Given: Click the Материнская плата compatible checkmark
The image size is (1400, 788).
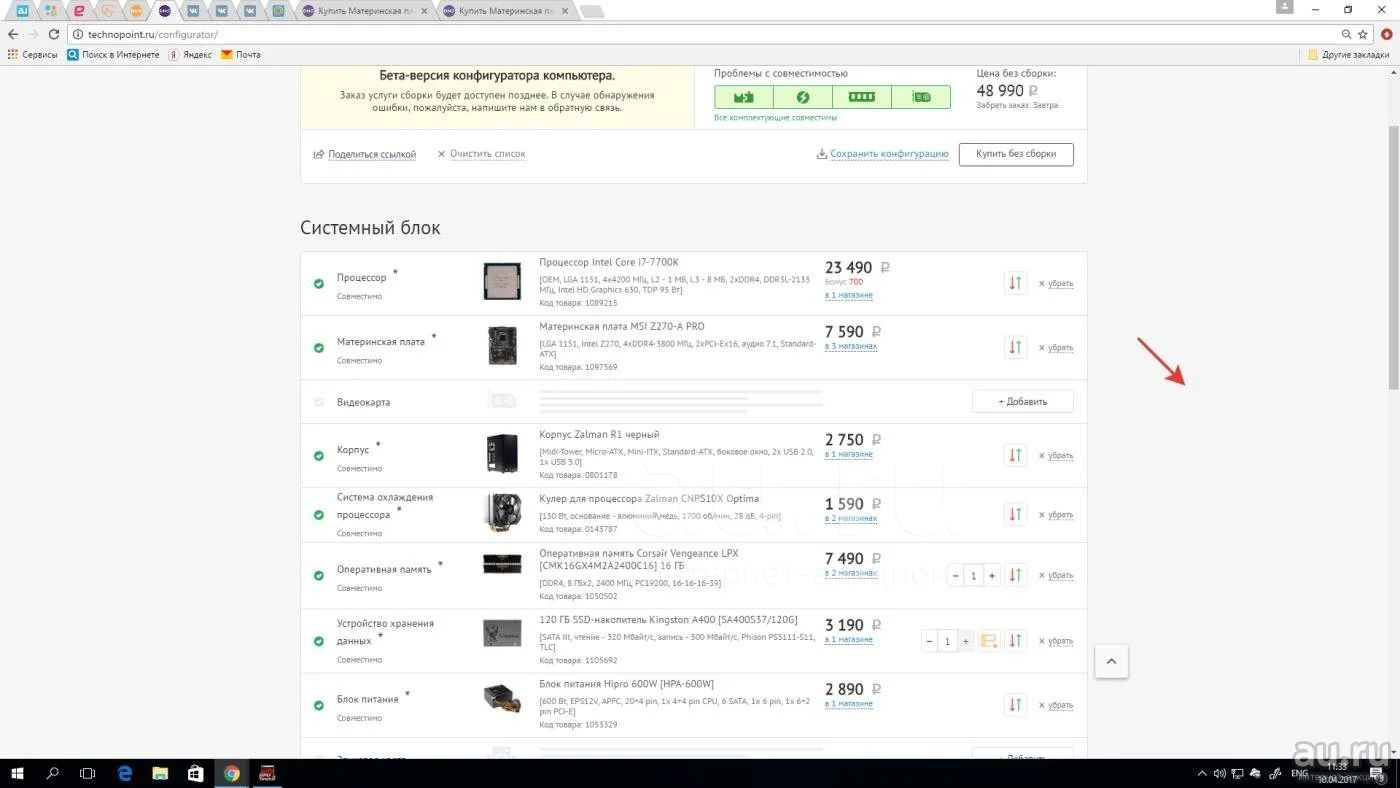Looking at the screenshot, I should [319, 348].
